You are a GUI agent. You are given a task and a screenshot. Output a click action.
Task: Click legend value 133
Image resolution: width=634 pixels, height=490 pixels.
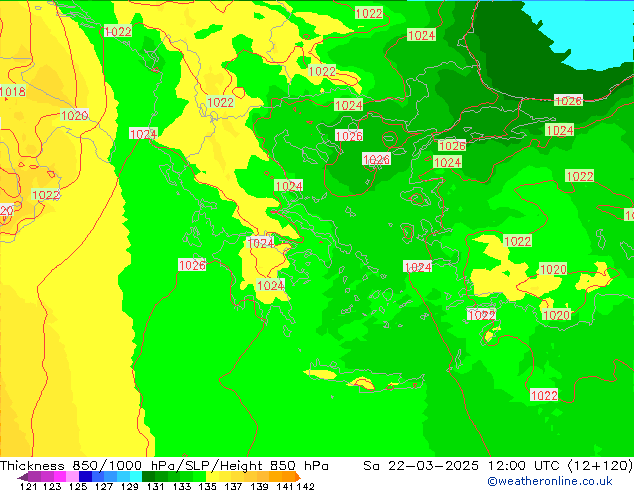(181, 486)
